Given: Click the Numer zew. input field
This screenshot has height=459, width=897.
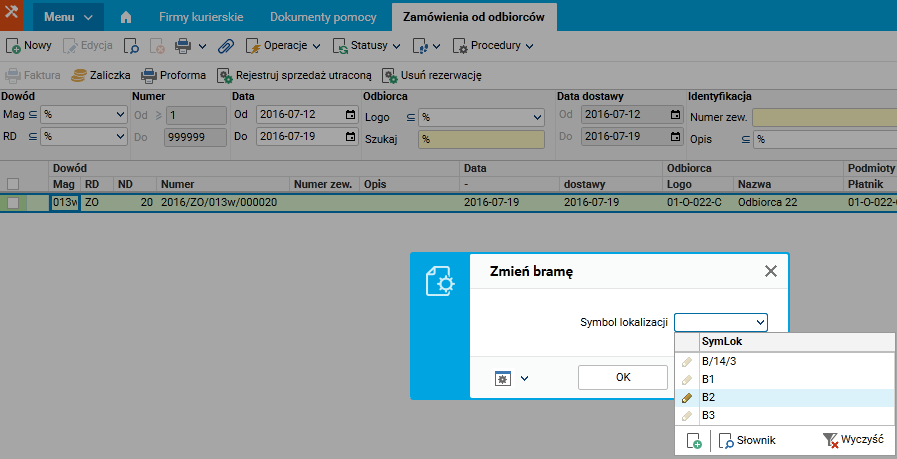Looking at the screenshot, I should 824,117.
